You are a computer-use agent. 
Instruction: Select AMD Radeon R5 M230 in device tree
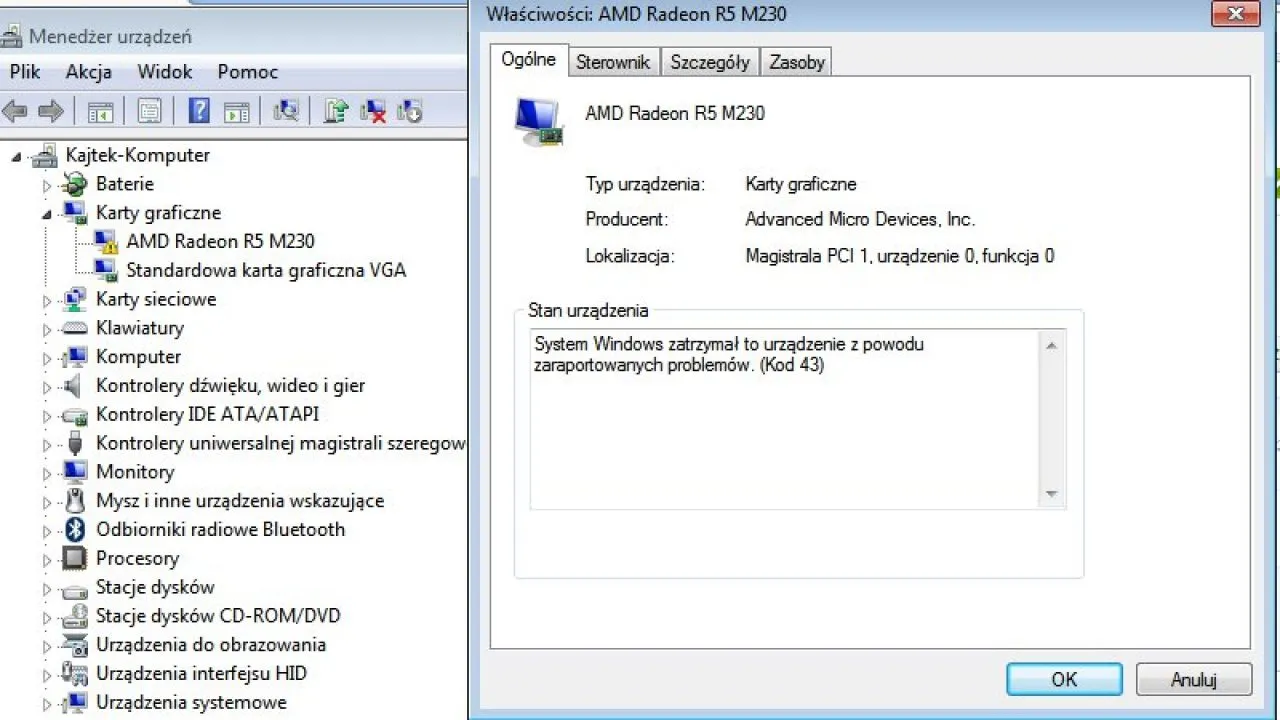point(220,241)
